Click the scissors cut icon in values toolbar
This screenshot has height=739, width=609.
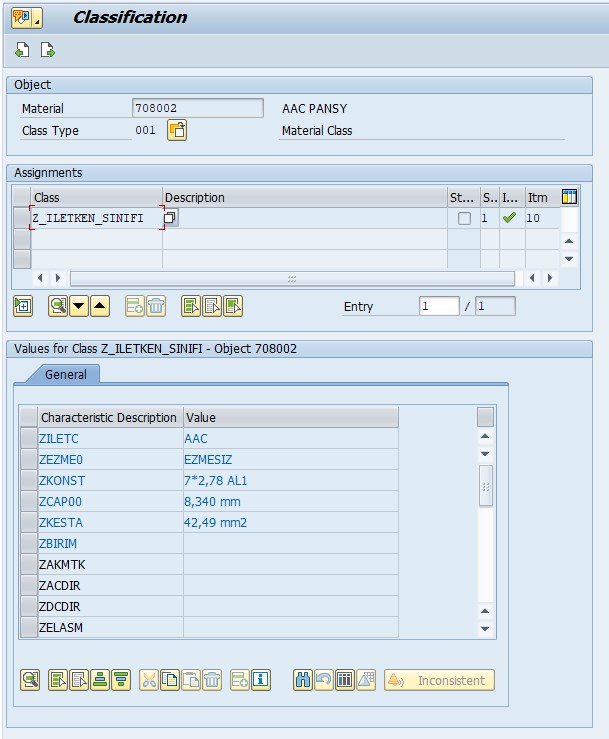coord(149,680)
